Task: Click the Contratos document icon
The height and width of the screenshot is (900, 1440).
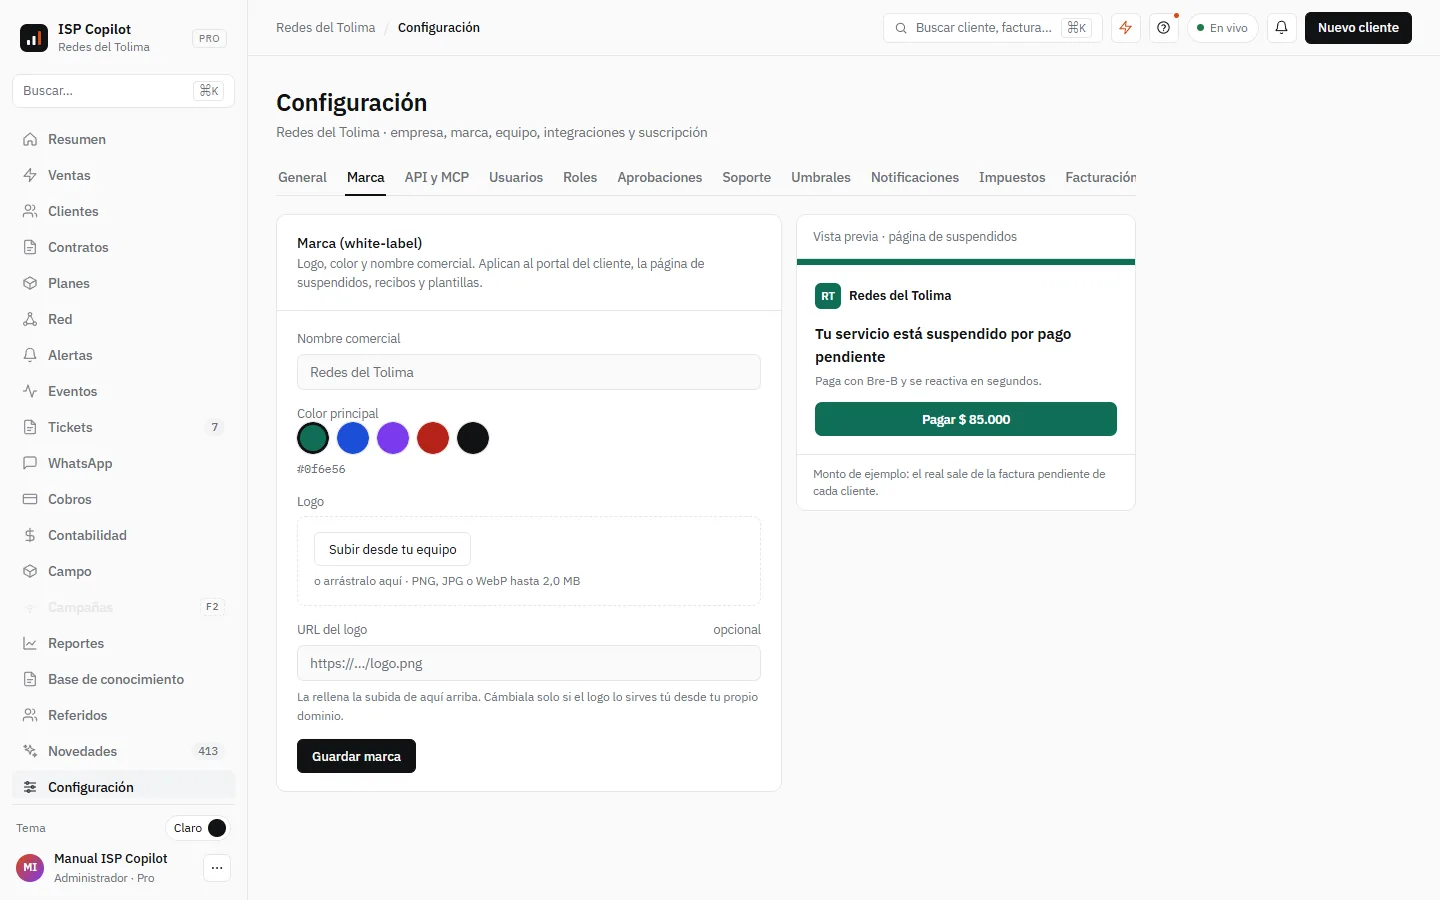Action: click(x=30, y=247)
